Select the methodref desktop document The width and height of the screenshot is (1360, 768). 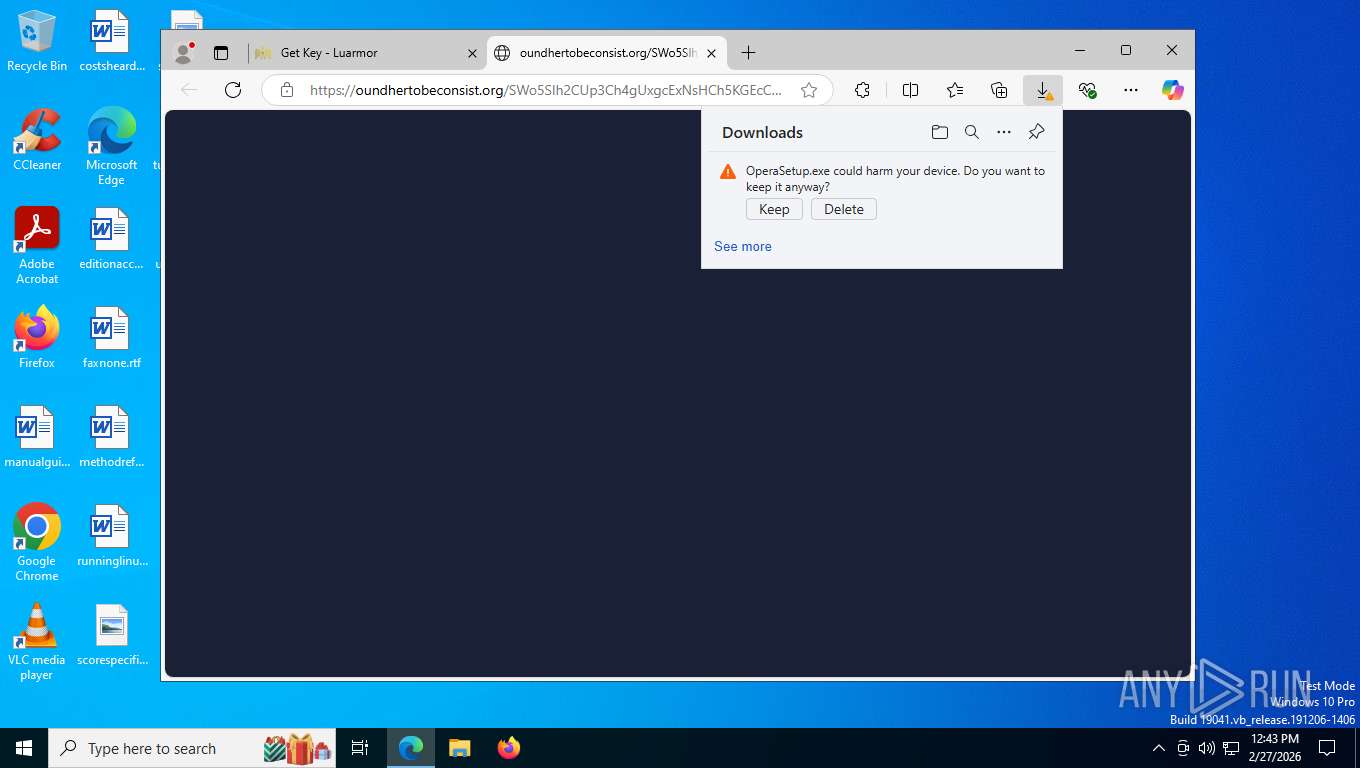click(111, 437)
